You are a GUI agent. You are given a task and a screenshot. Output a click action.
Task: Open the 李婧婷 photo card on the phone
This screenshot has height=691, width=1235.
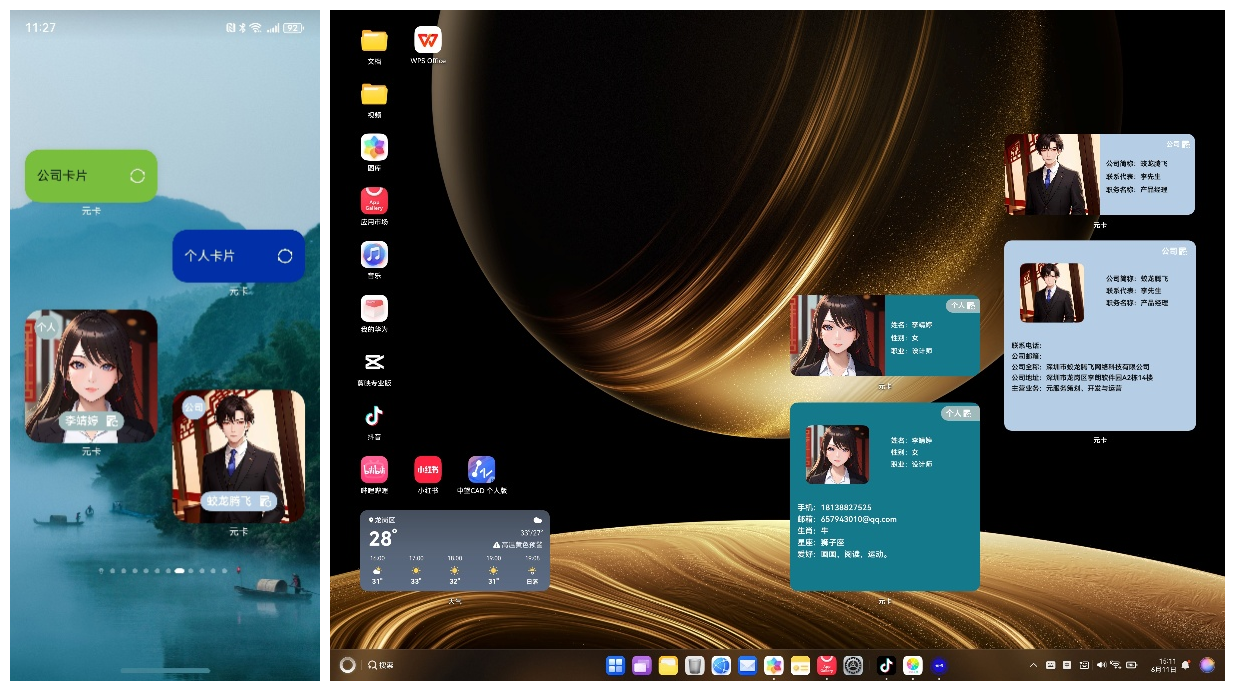(91, 376)
